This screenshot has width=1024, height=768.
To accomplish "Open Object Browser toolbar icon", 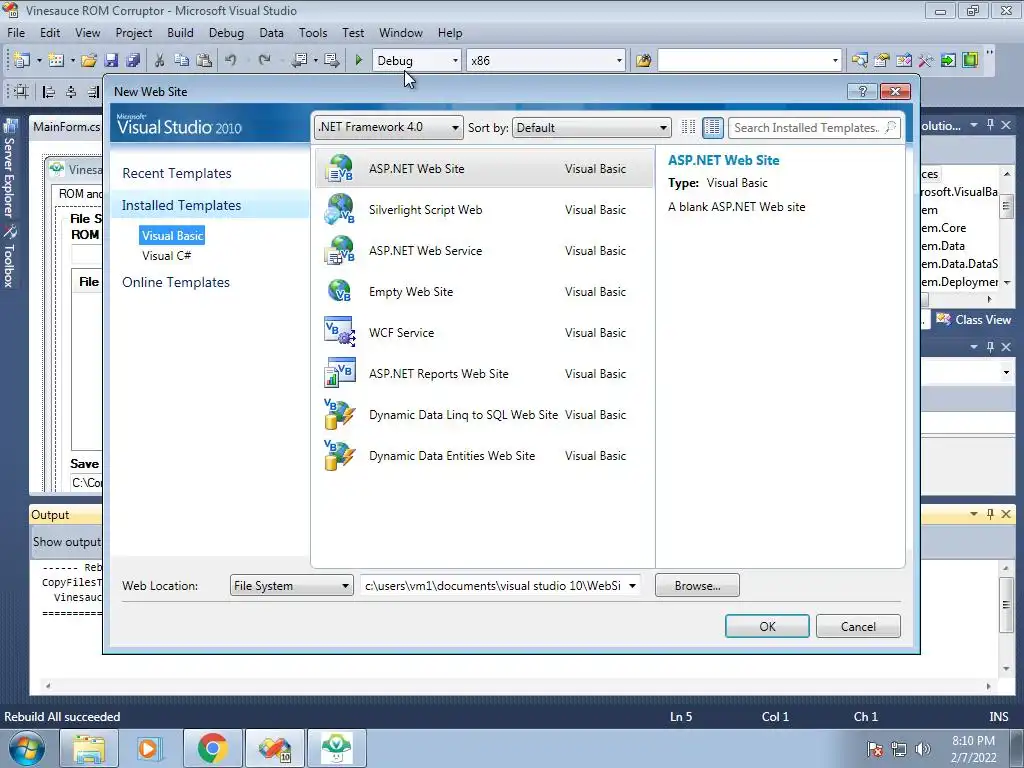I will point(904,61).
